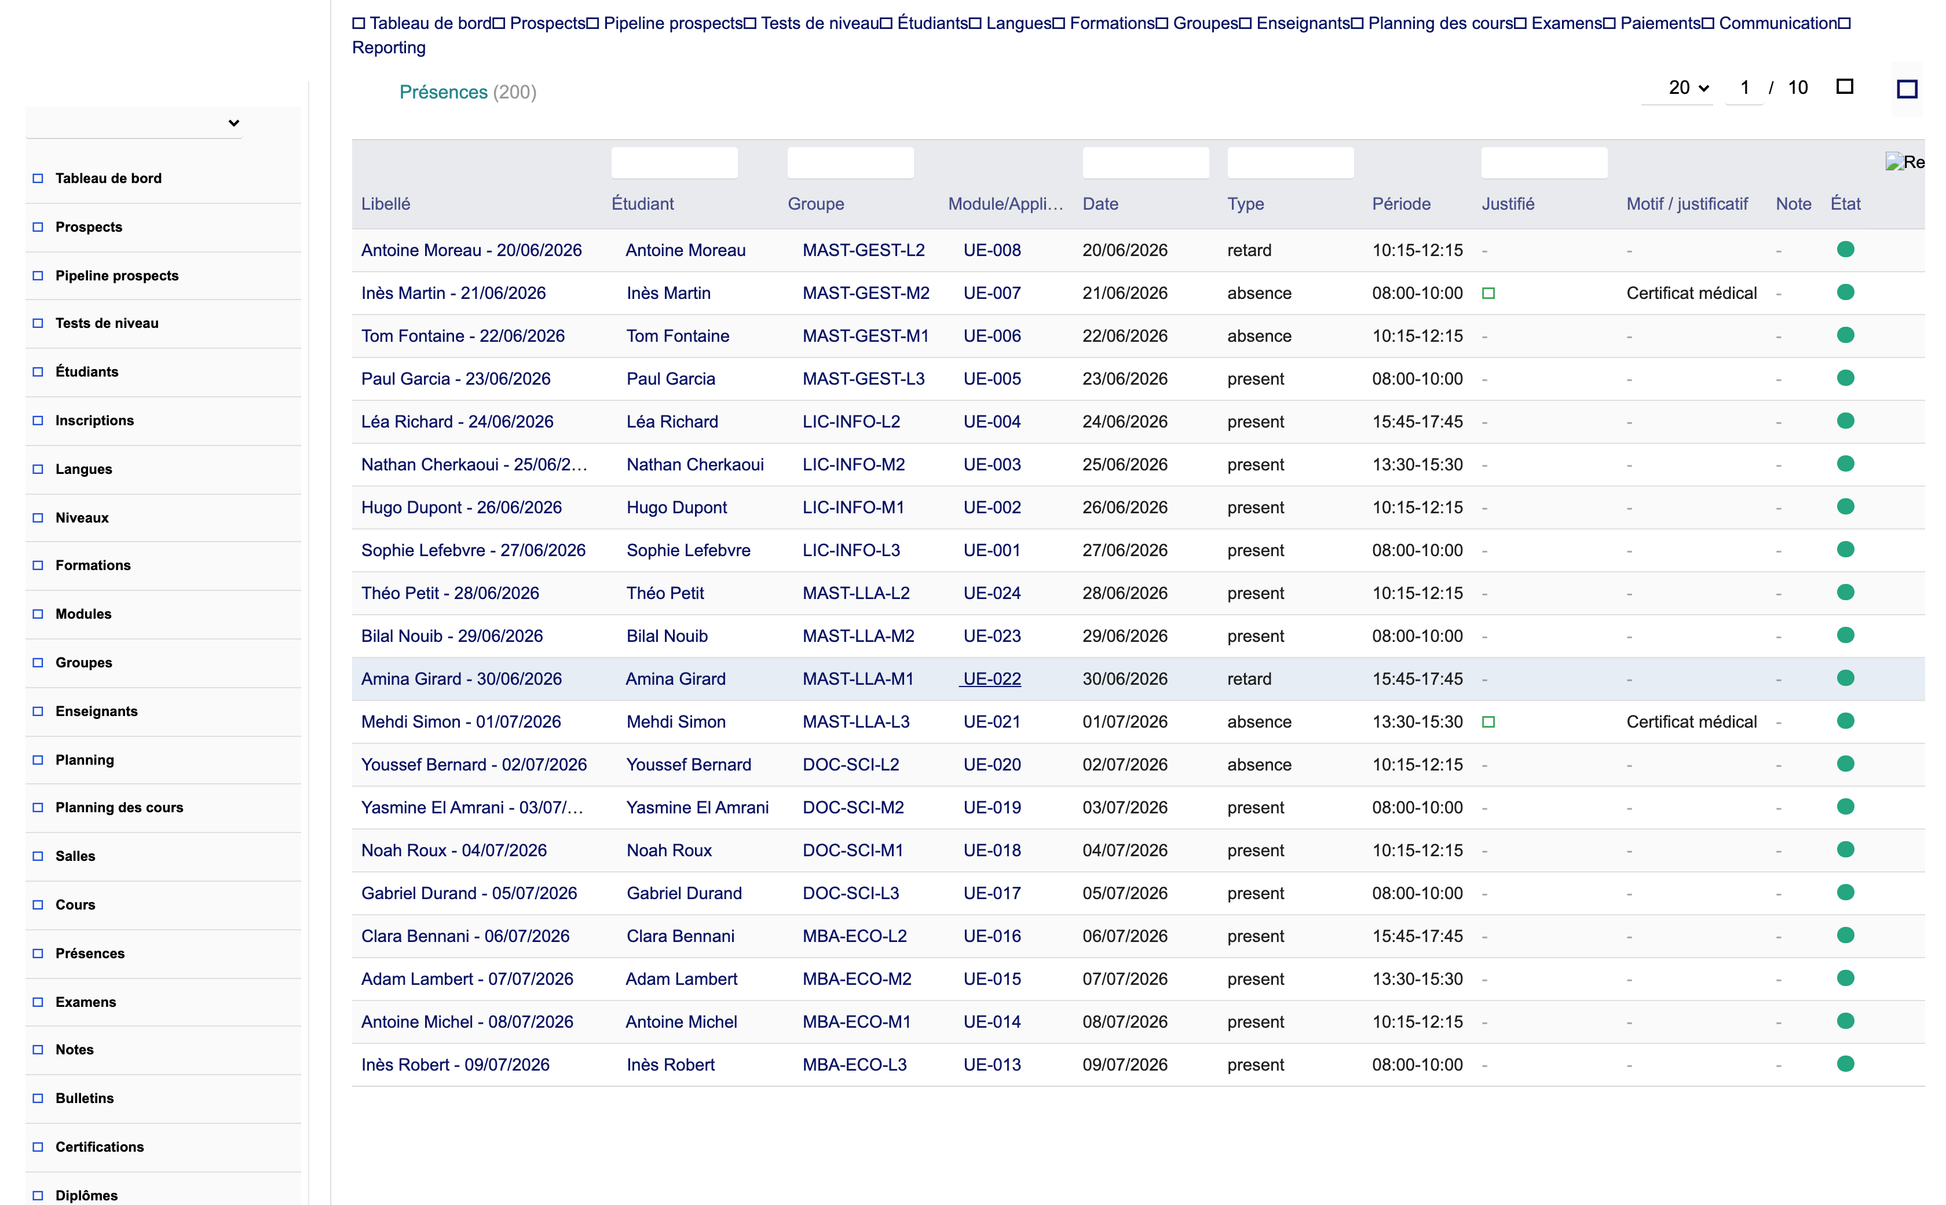
Task: Click the Groupes sidebar icon
Action: coord(38,663)
